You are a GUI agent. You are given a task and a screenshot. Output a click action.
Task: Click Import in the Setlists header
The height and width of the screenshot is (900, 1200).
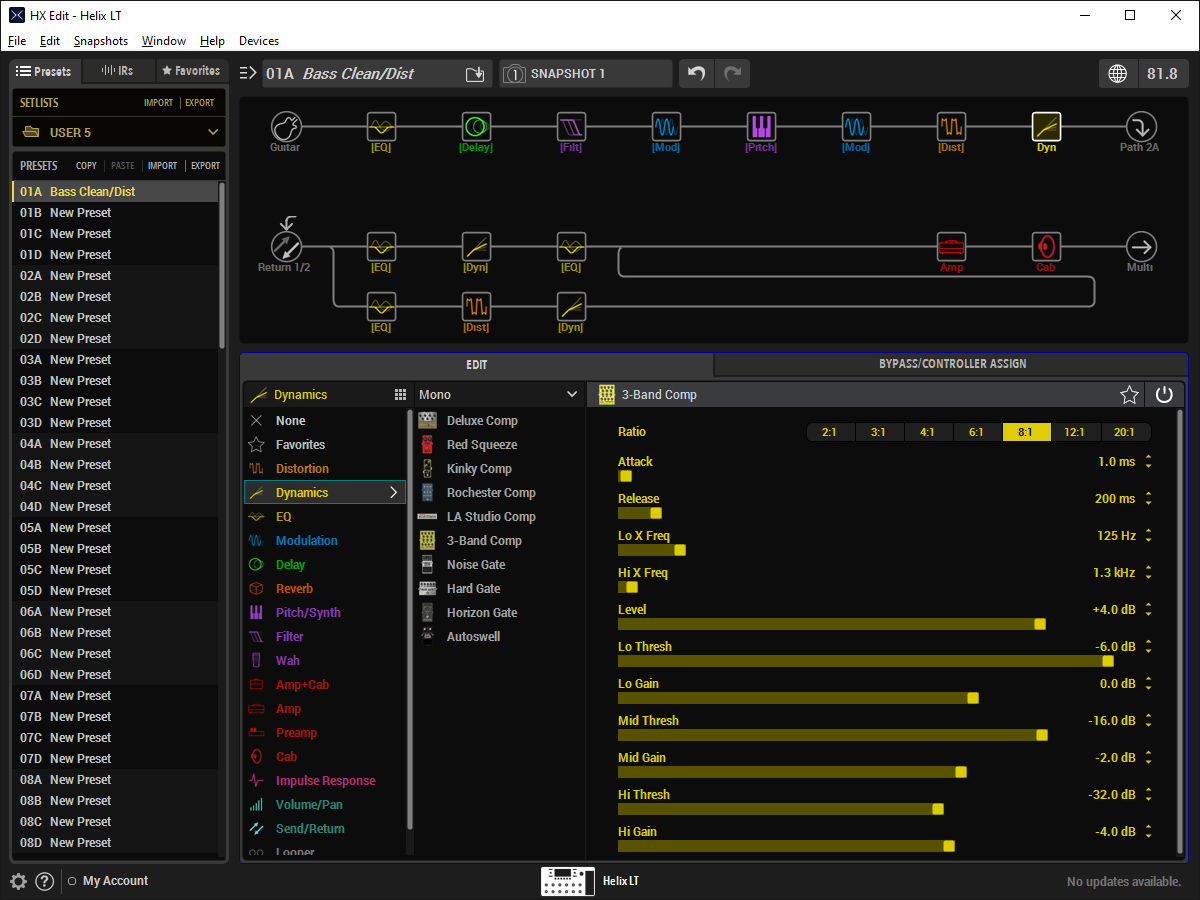point(158,103)
